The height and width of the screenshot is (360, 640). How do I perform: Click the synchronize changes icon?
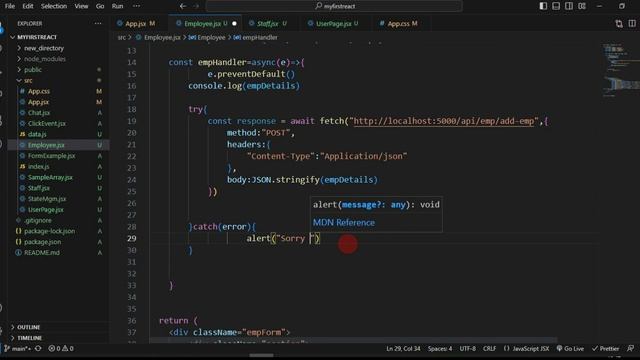(38, 349)
